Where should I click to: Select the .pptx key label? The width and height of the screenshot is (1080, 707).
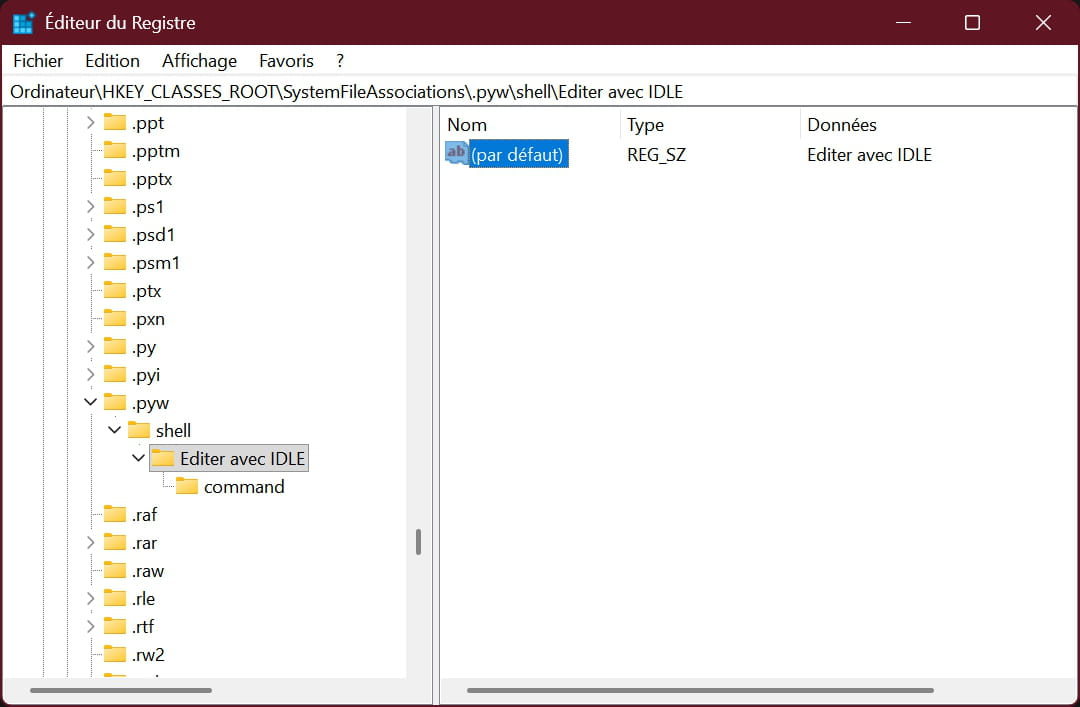pos(152,178)
